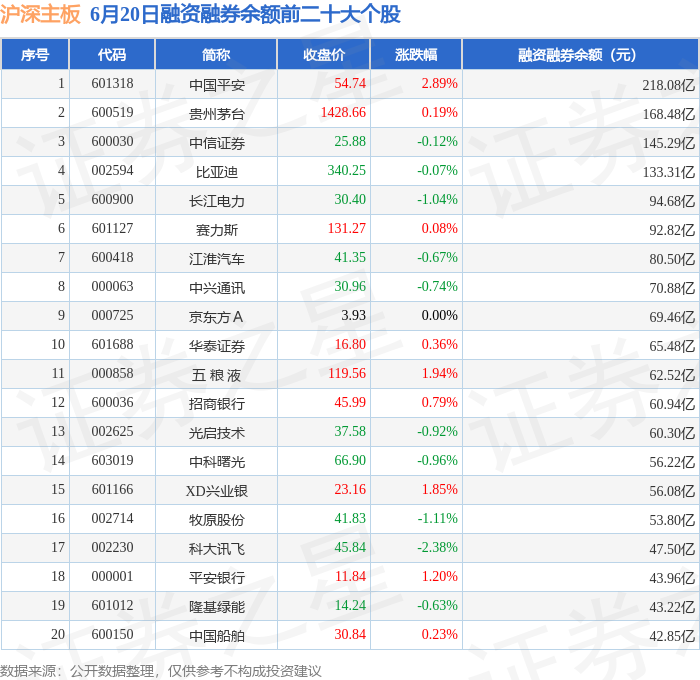Click stock name 牧原股份
Screen dimensions: 700x680
[x=217, y=520]
